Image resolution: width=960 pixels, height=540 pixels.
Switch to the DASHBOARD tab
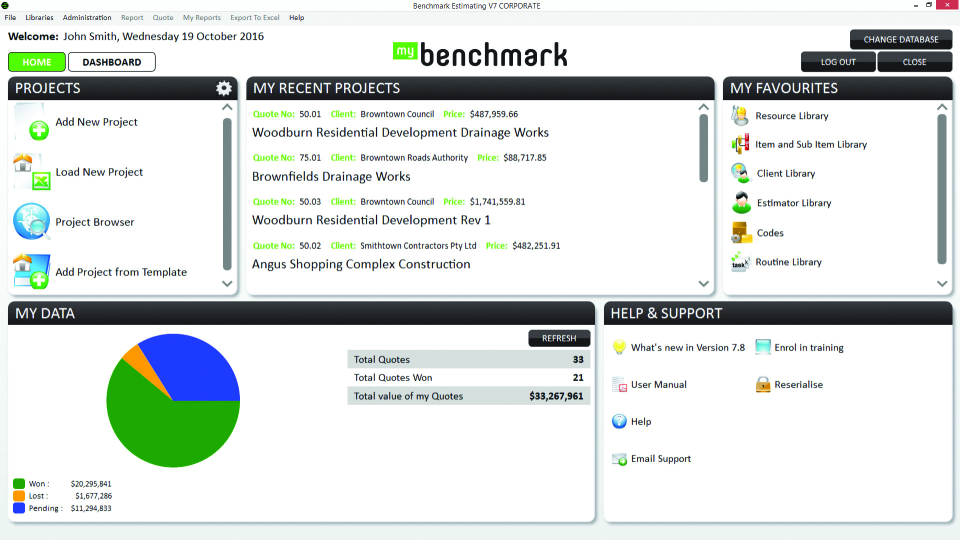click(111, 62)
